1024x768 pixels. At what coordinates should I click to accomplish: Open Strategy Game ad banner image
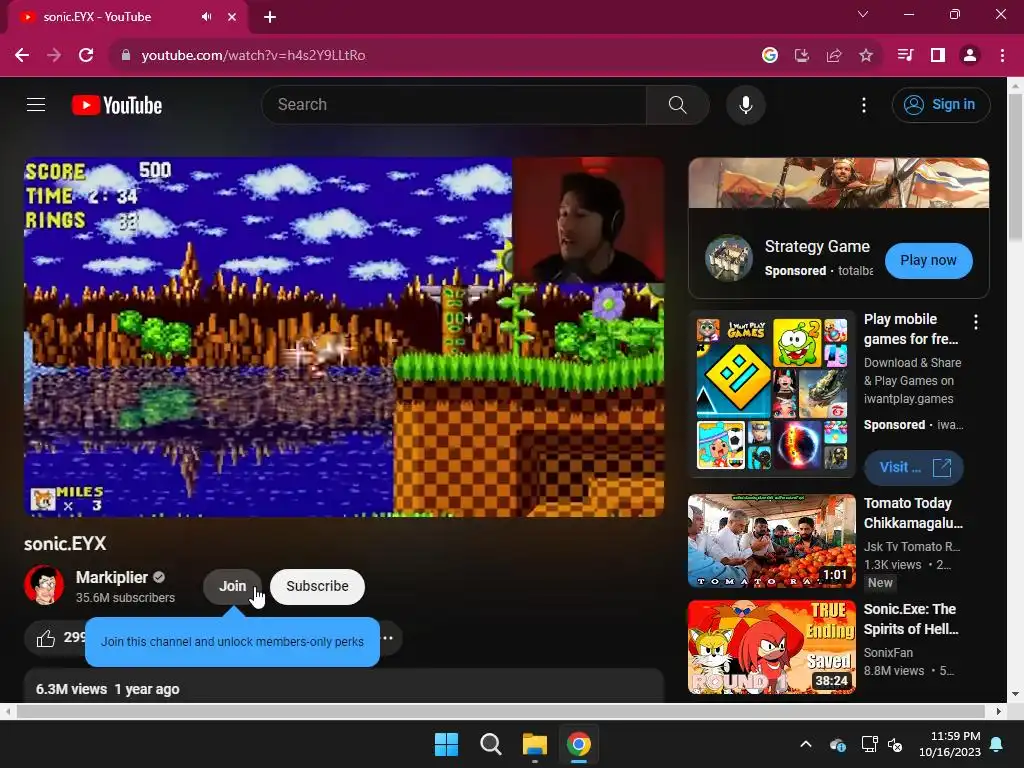(839, 183)
